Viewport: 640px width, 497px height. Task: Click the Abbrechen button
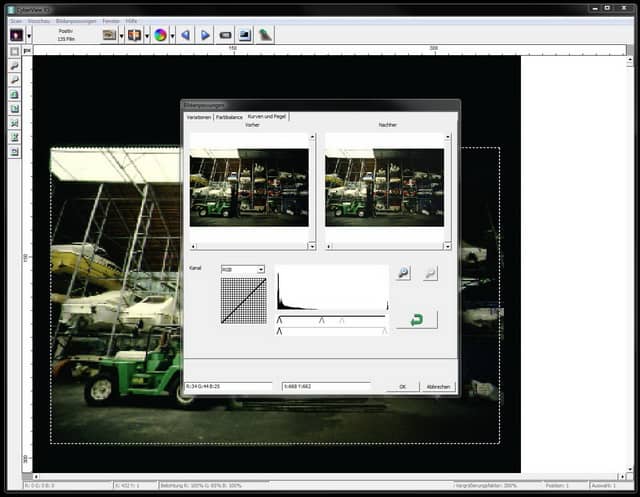[x=438, y=386]
